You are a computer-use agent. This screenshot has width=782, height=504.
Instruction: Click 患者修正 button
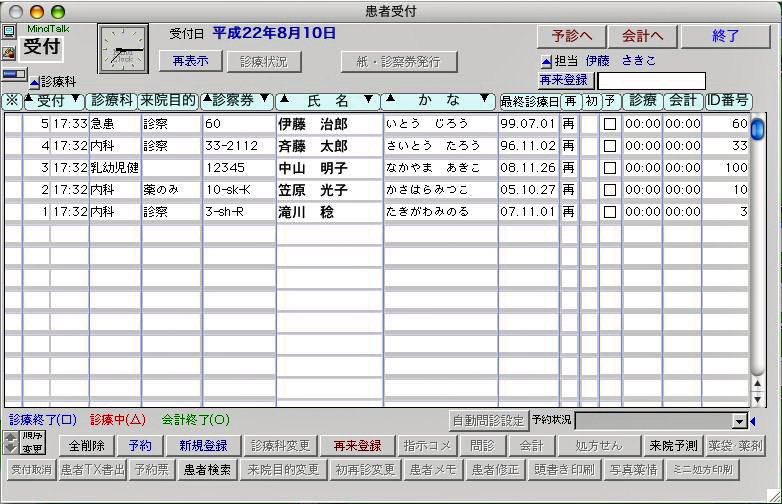pyautogui.click(x=495, y=470)
